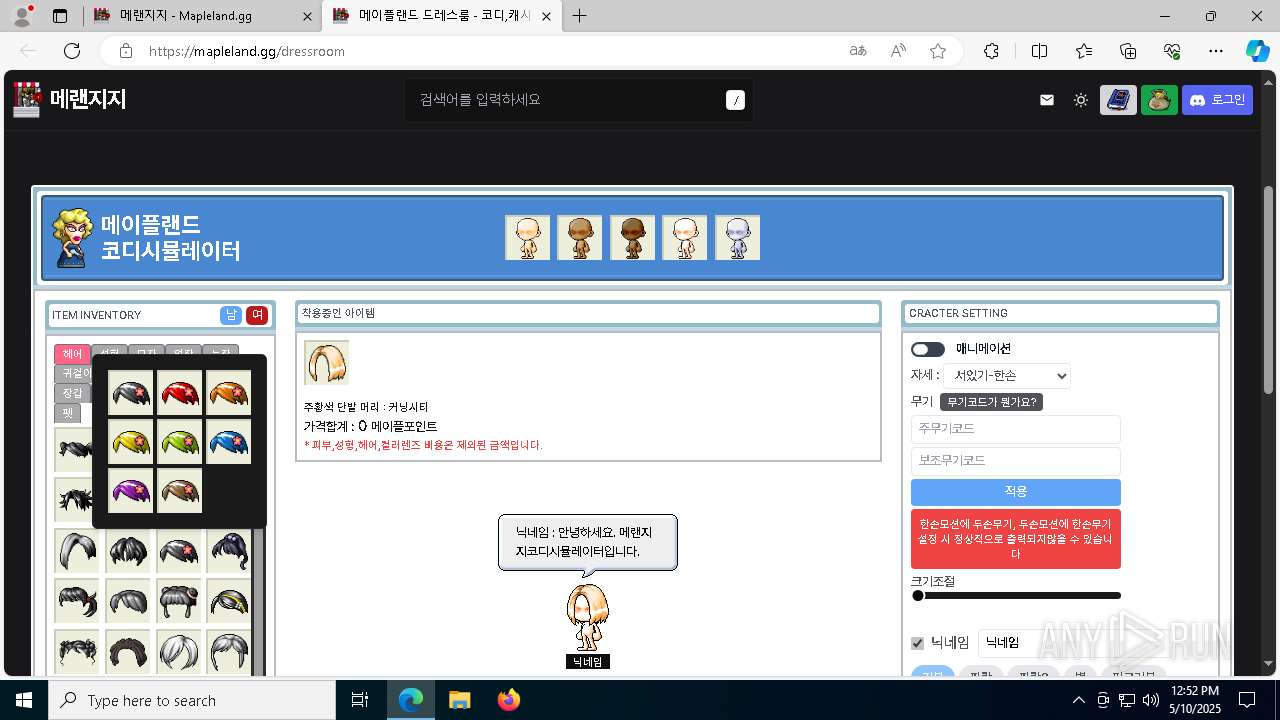
Task: Switch to the 장갑 category tab
Action: click(x=72, y=393)
